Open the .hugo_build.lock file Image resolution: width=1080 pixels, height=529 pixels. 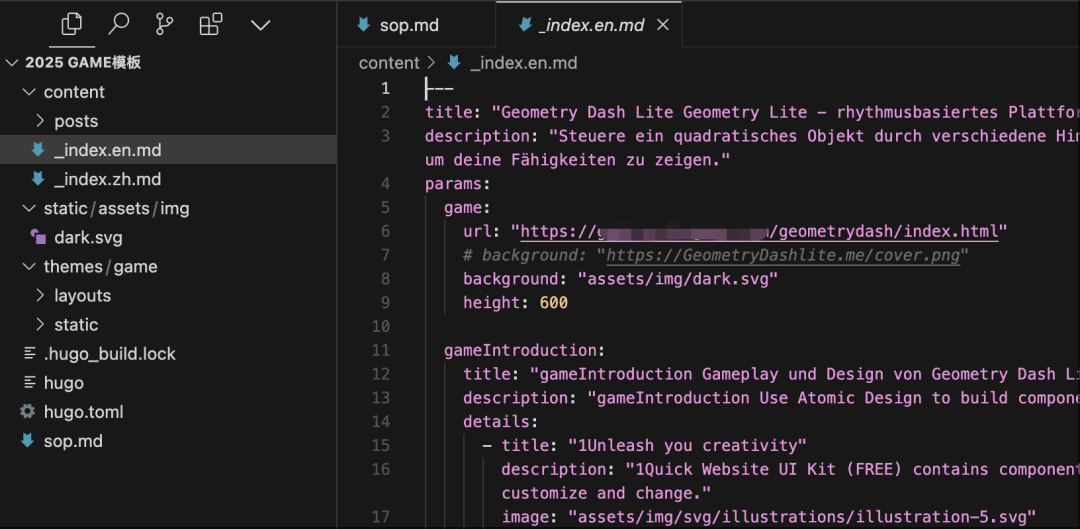point(168,354)
